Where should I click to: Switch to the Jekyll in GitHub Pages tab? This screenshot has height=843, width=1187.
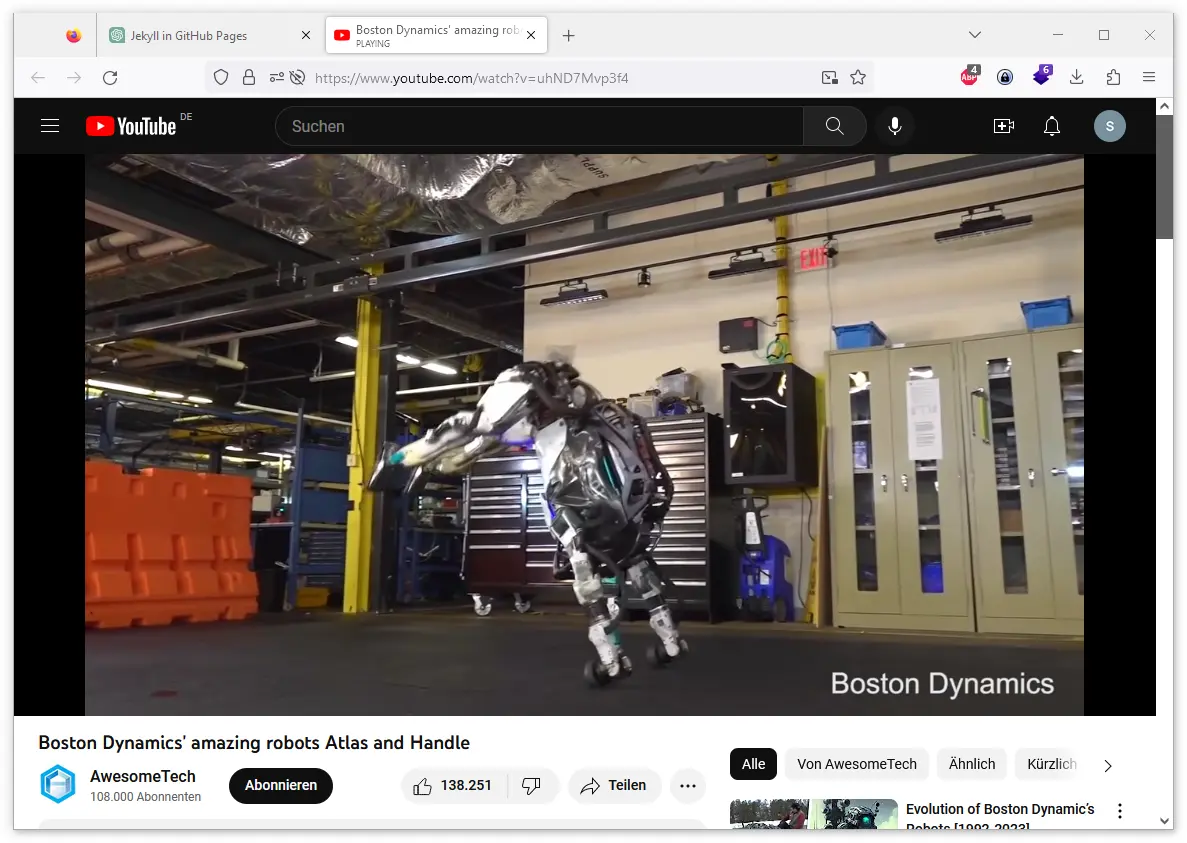188,35
